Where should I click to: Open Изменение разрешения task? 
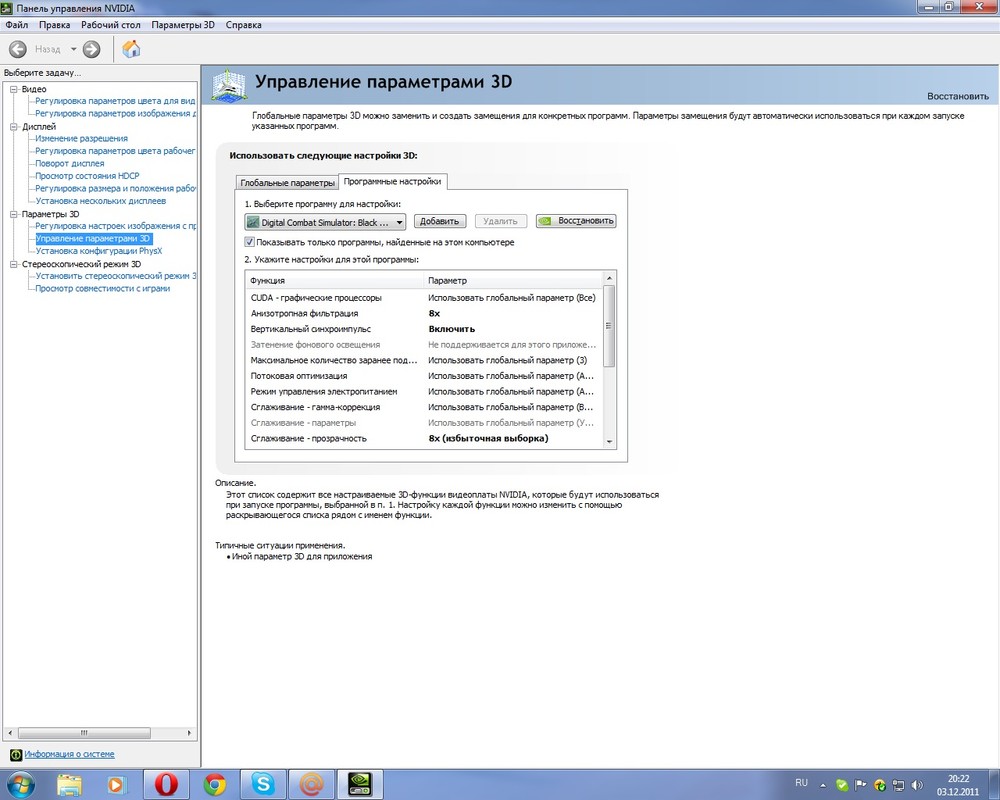pos(82,138)
